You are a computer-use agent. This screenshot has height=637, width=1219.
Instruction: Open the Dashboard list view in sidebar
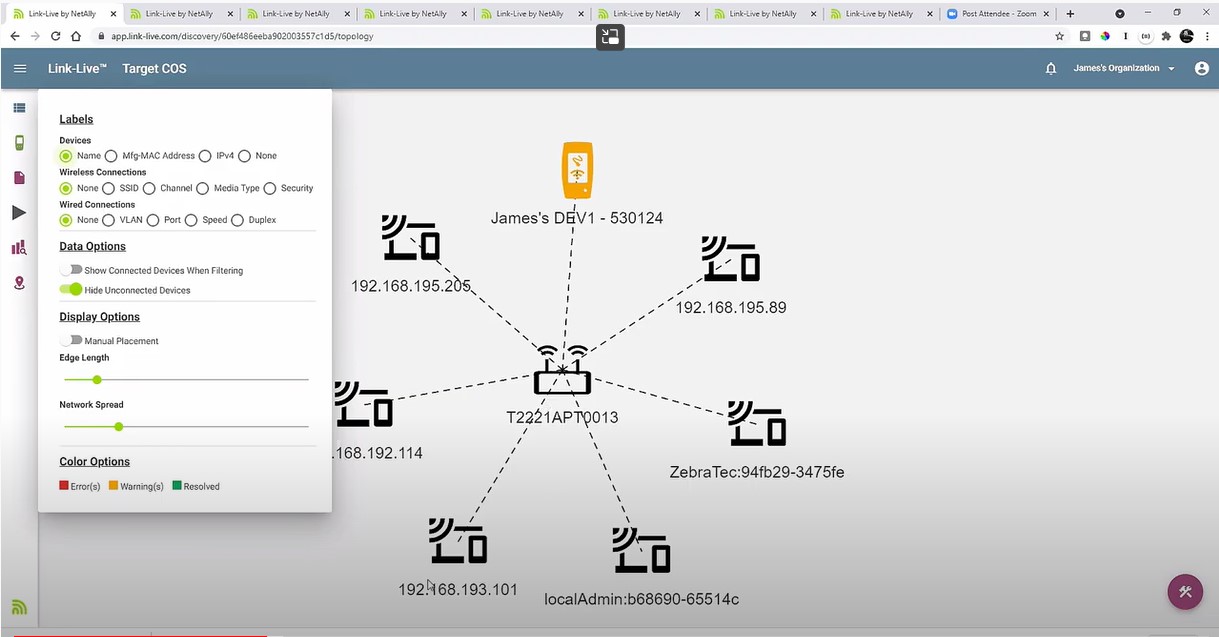tap(19, 107)
